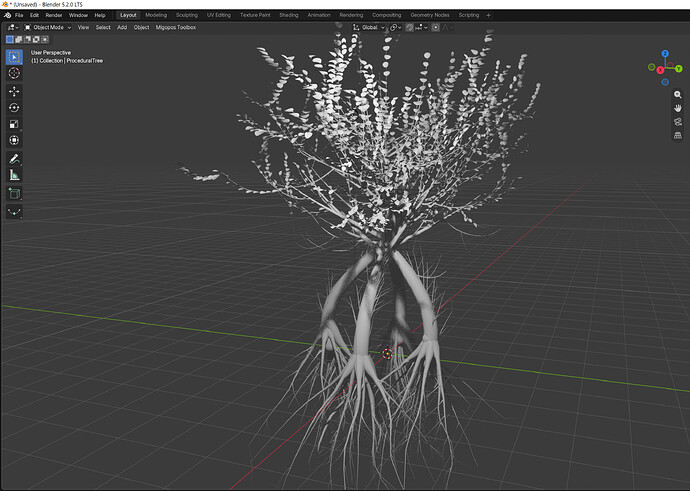Screen dimensions: 690x491
Task: Click the green Y axis gizmo handle
Action: pyautogui.click(x=679, y=69)
